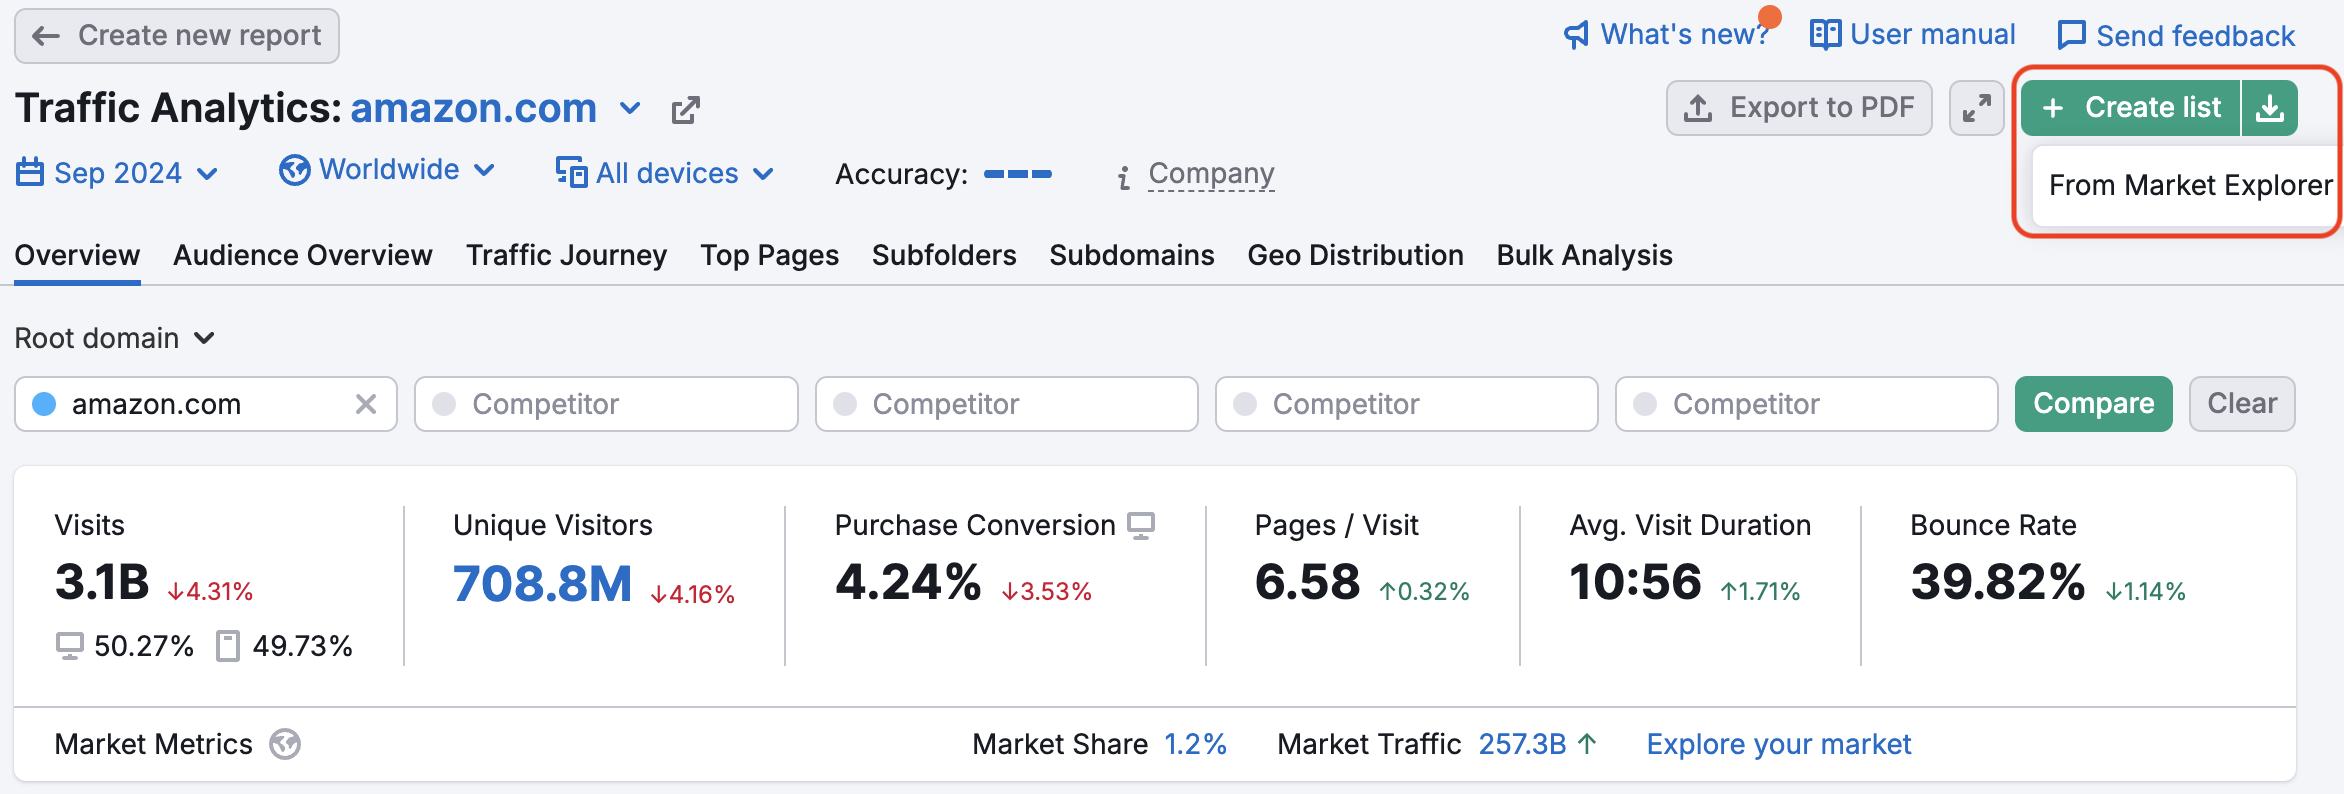Go to the Subdomains tab
Image resolution: width=2344 pixels, height=794 pixels.
pyautogui.click(x=1132, y=256)
